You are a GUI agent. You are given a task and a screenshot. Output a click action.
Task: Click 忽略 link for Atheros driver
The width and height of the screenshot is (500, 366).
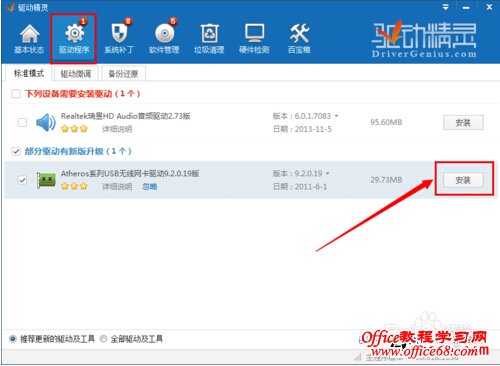click(x=150, y=186)
